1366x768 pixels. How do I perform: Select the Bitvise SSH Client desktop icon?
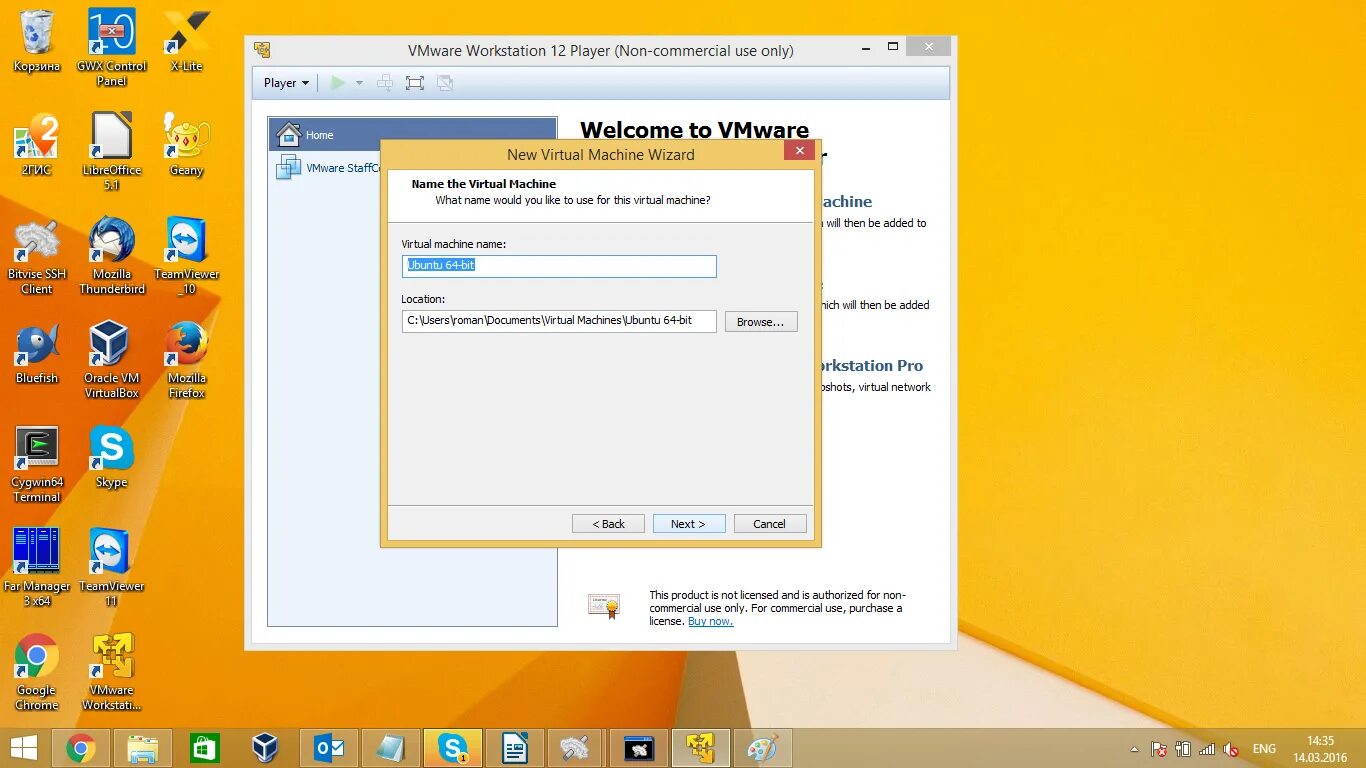pos(37,256)
